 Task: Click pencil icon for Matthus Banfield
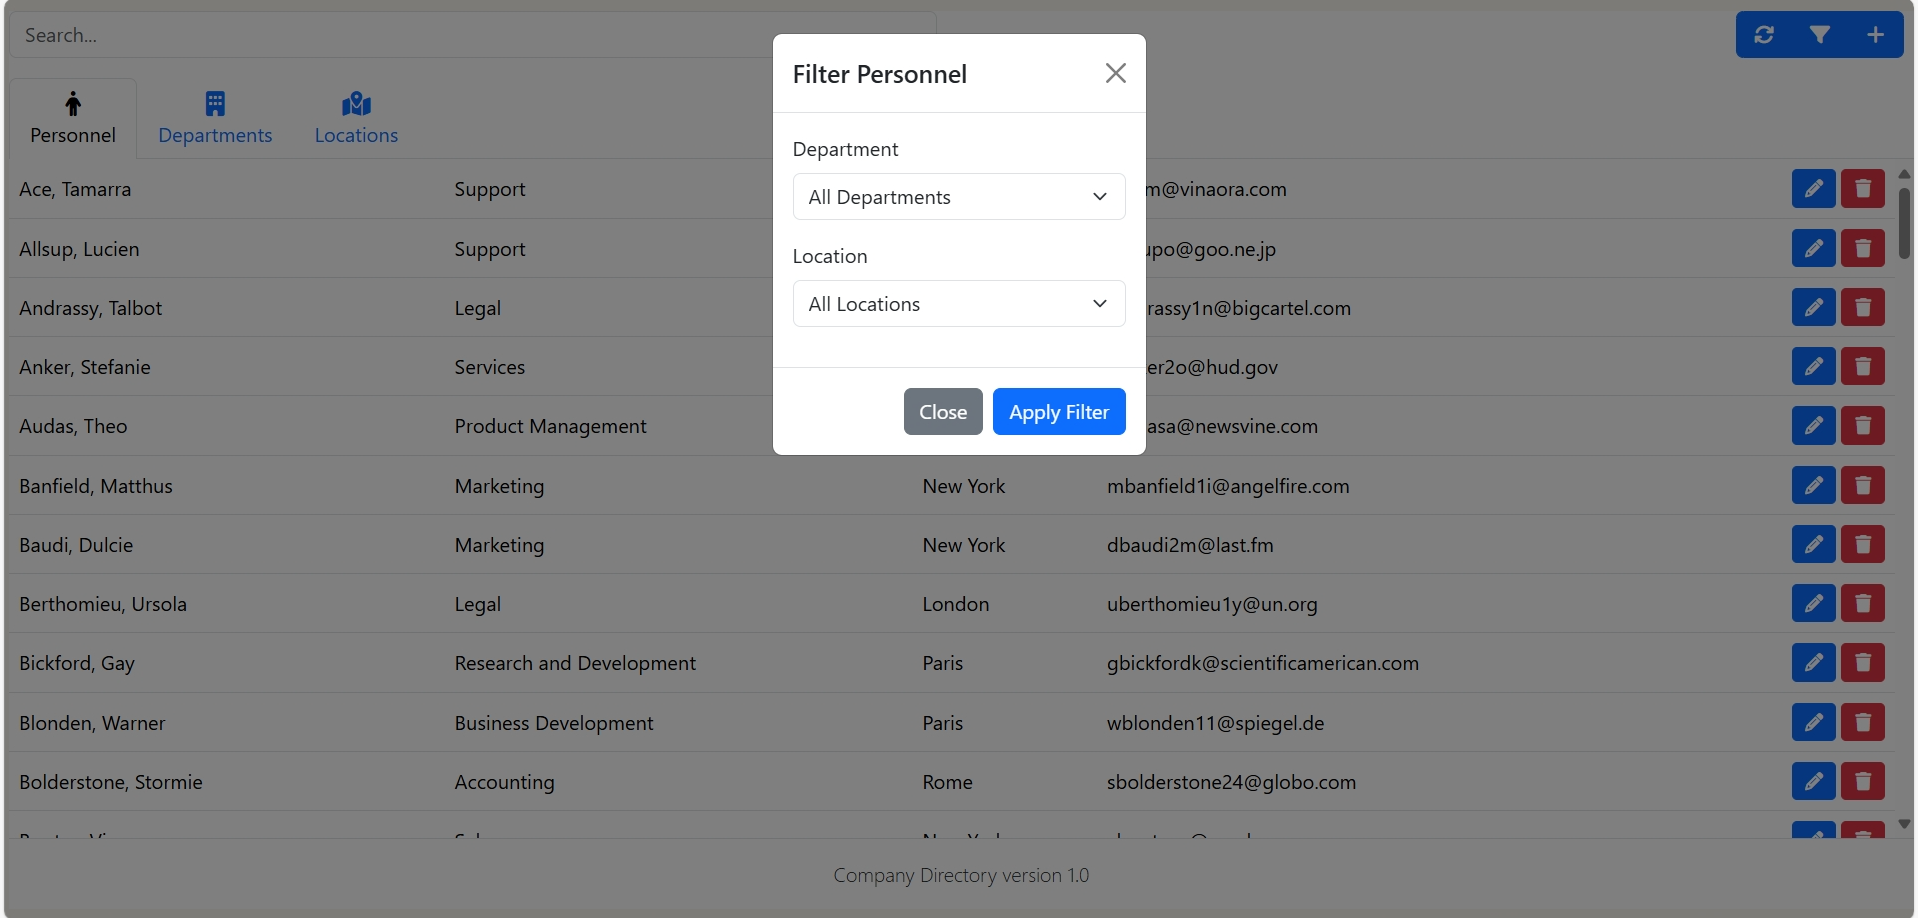pos(1813,486)
